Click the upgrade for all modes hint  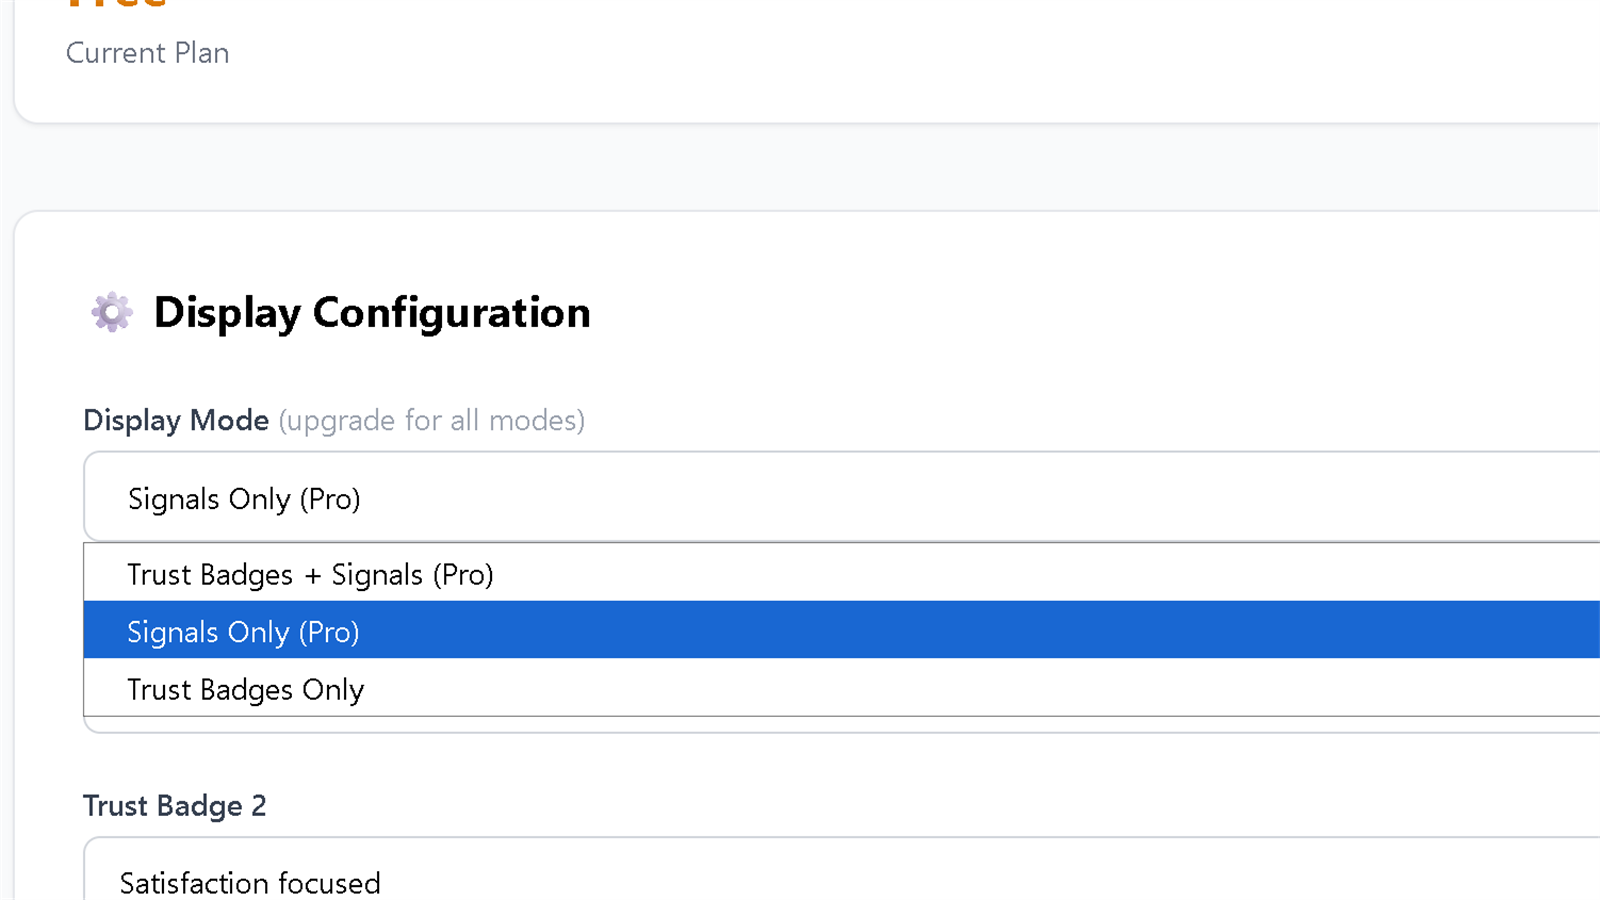pos(432,420)
